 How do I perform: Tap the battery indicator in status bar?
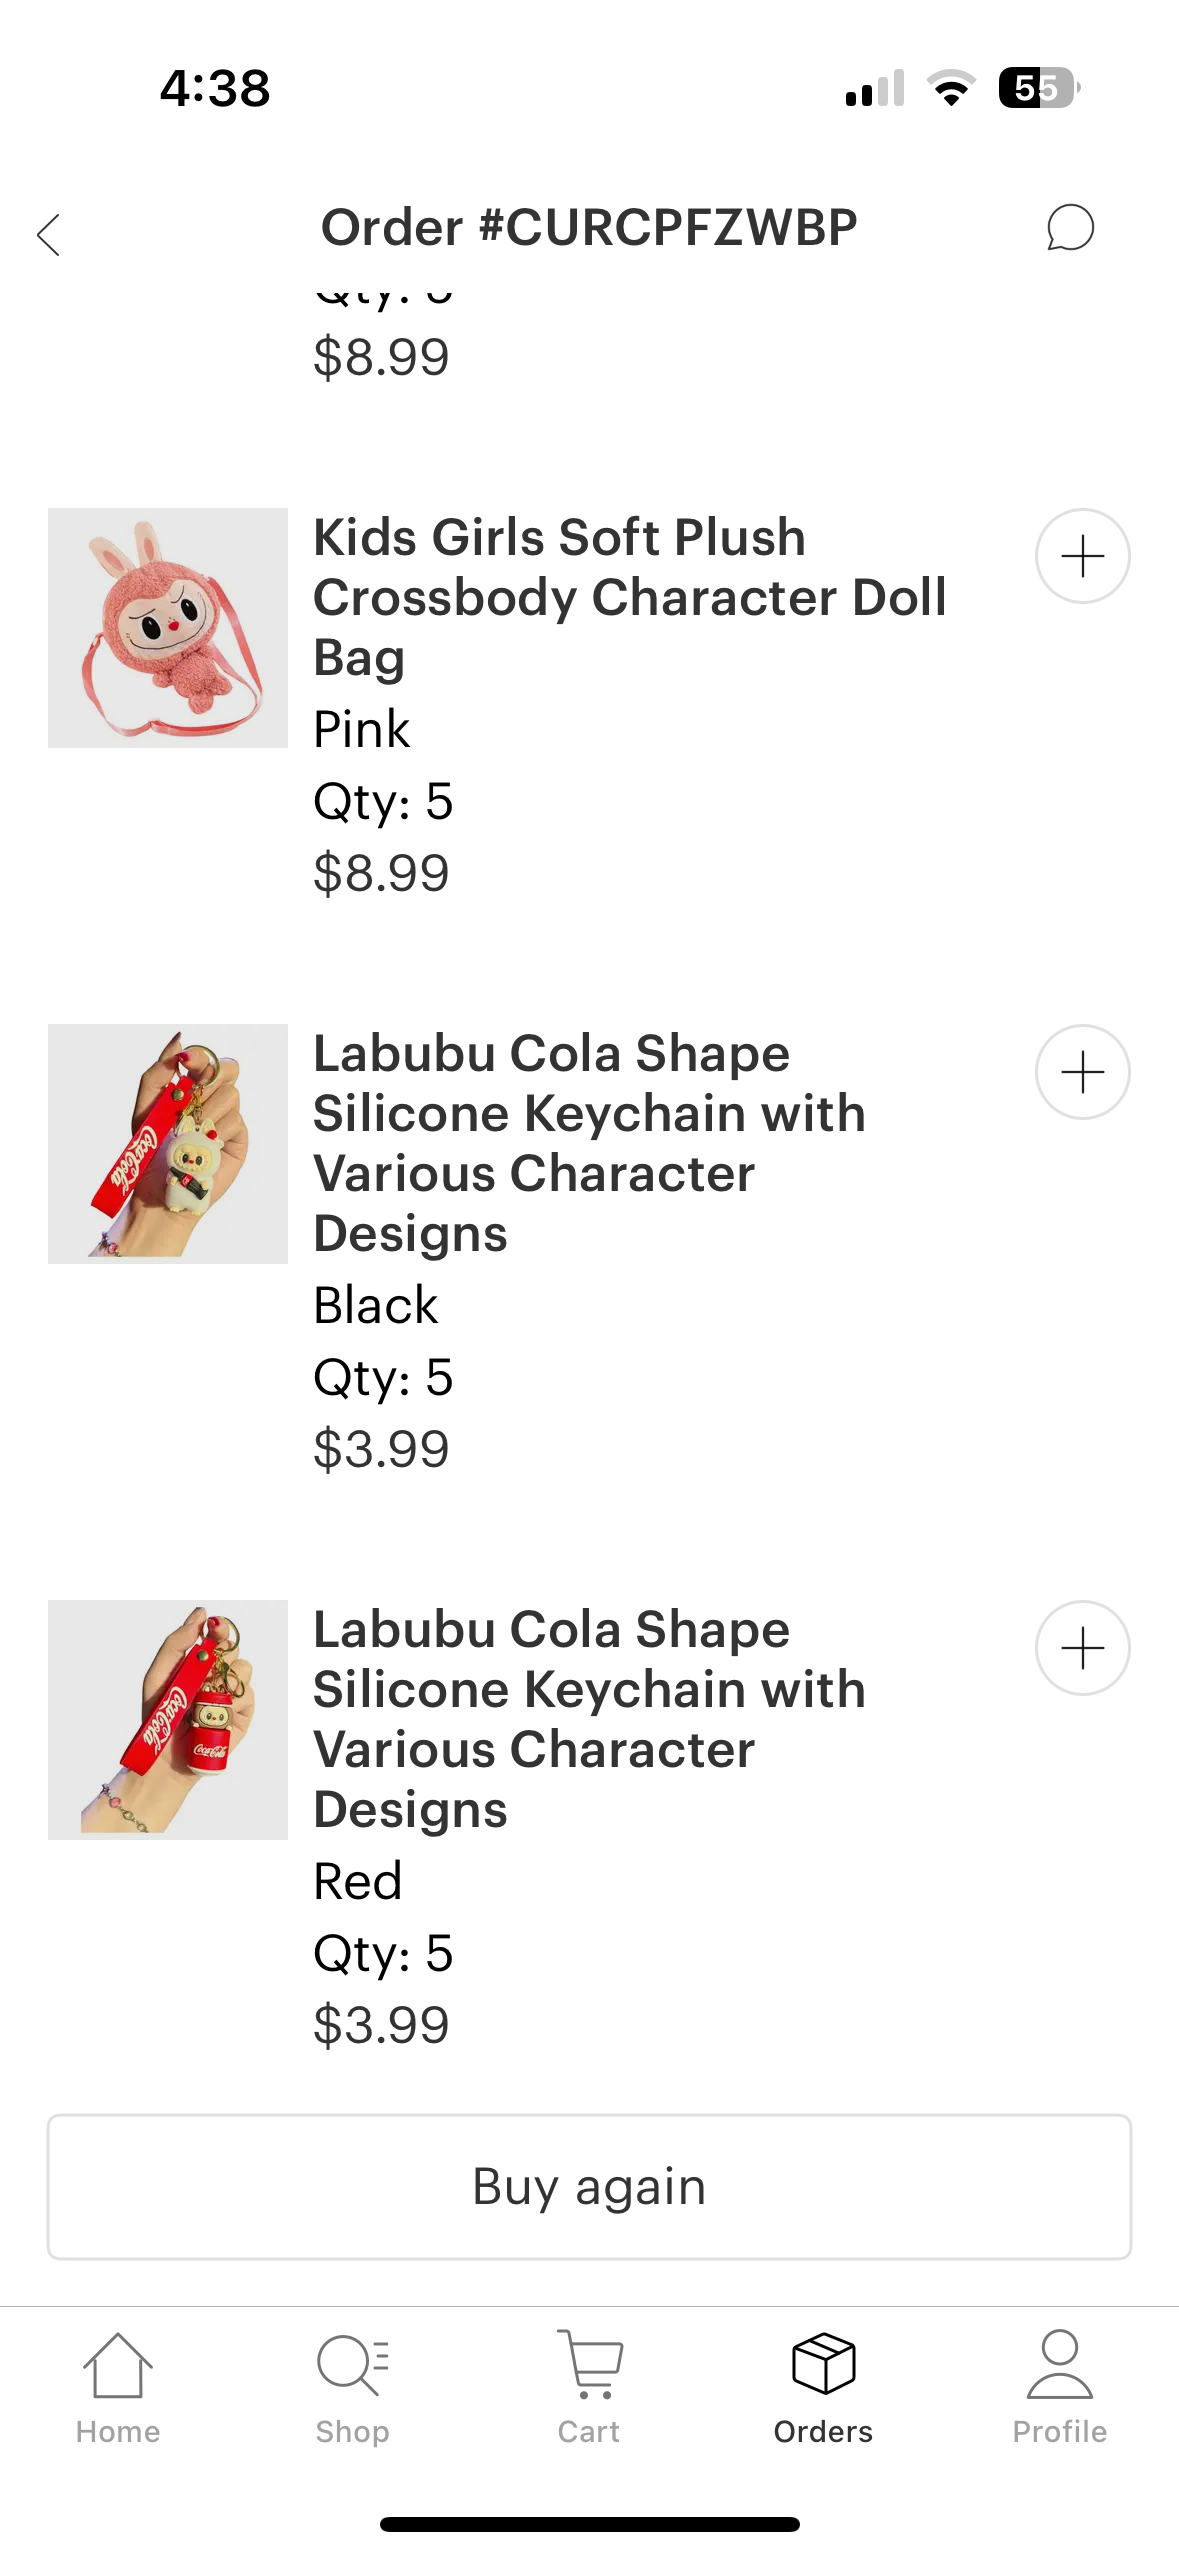(1038, 88)
